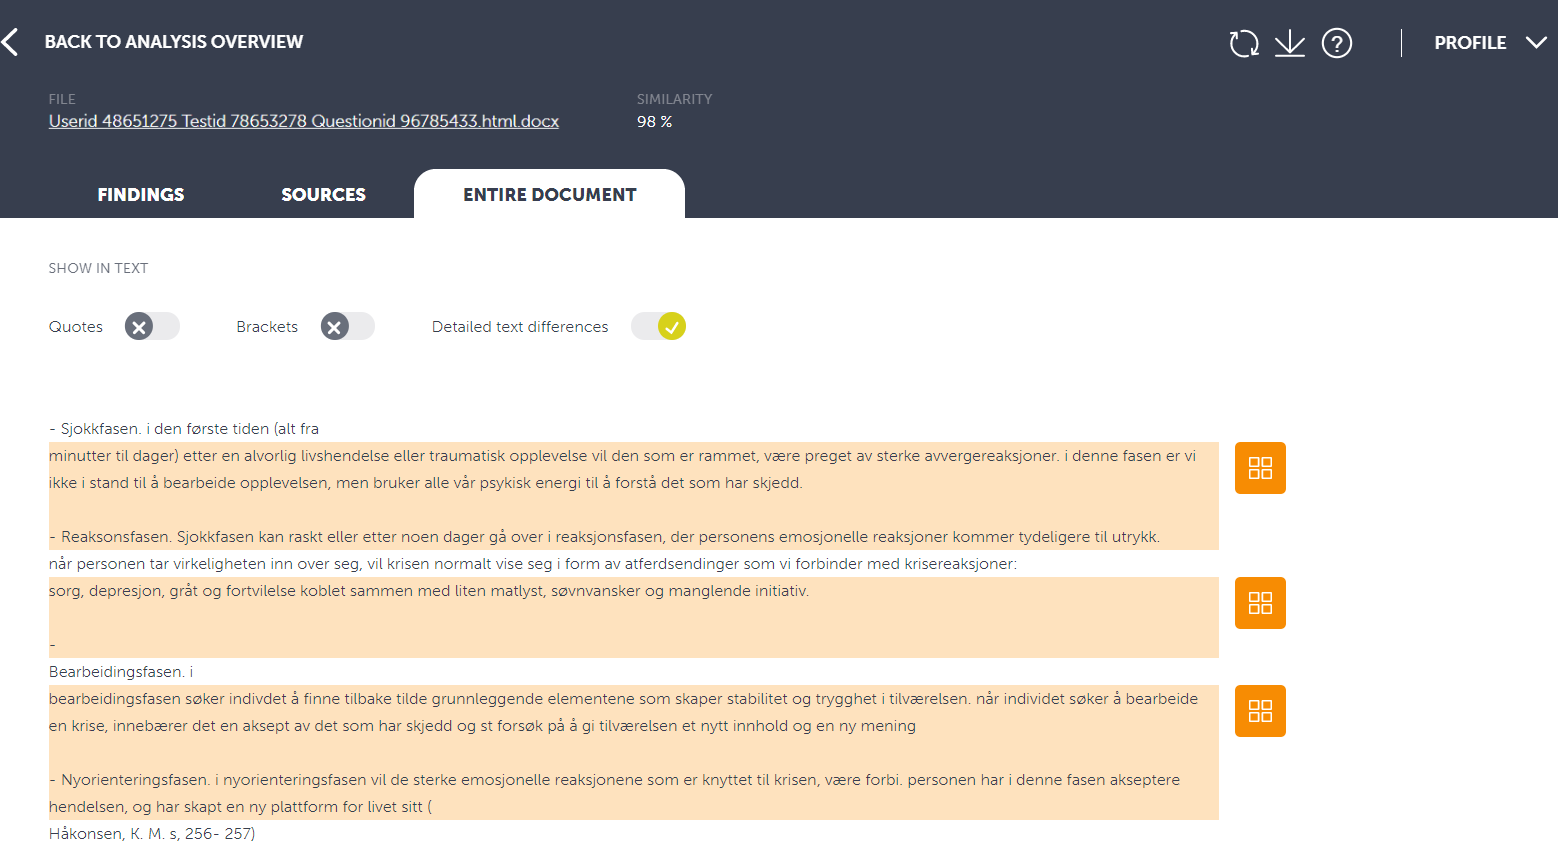Click highlighted text '- Reaksonsfasen. Sjokkfasen kan raskt'
This screenshot has height=858, width=1558.
pyautogui.click(x=604, y=537)
